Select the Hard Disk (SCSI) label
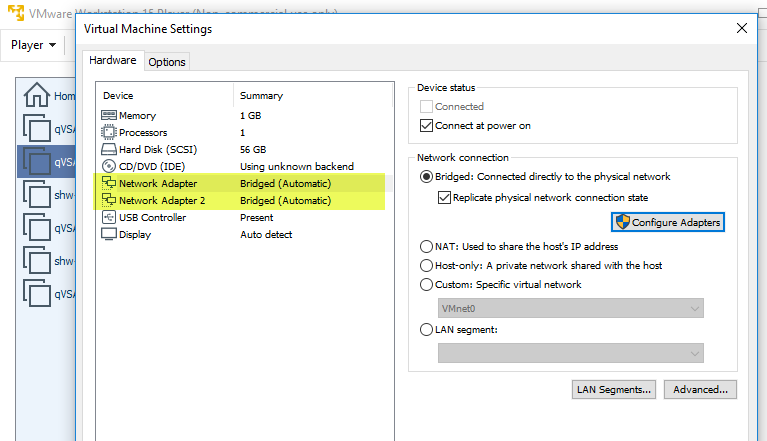Screen dimensions: 767x441 pyautogui.click(x=158, y=150)
